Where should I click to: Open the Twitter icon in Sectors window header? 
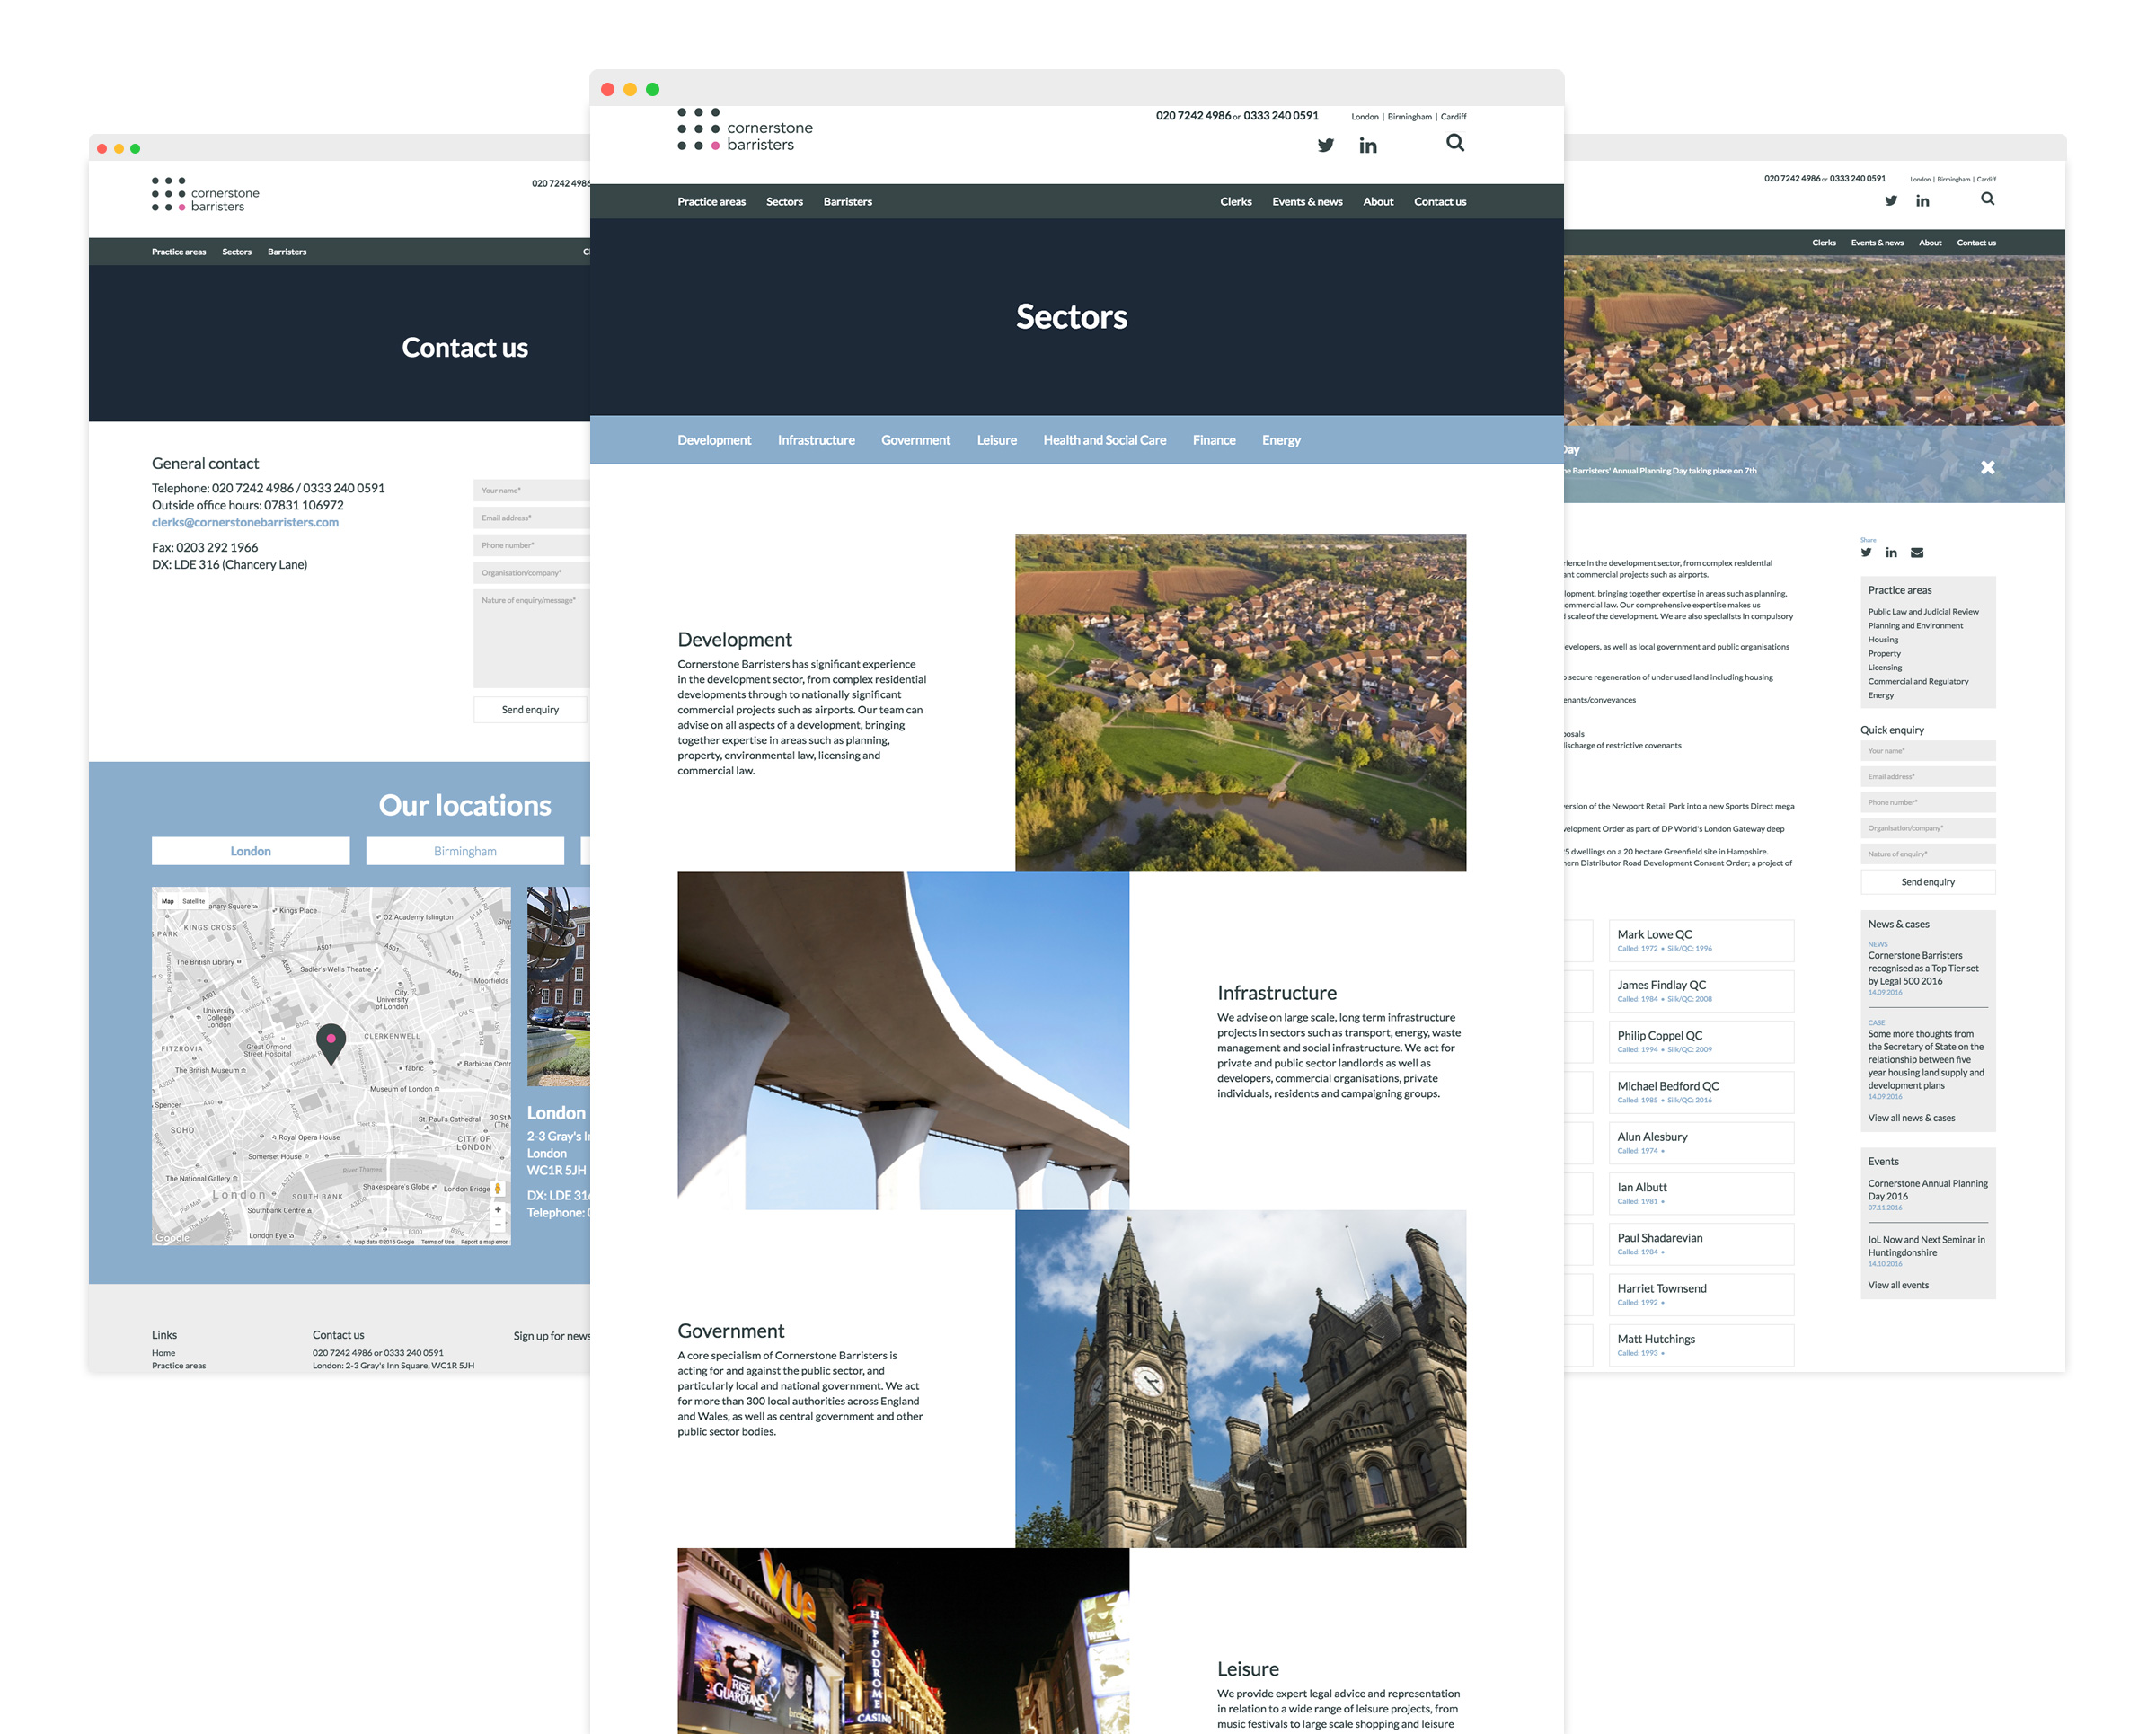click(1325, 145)
